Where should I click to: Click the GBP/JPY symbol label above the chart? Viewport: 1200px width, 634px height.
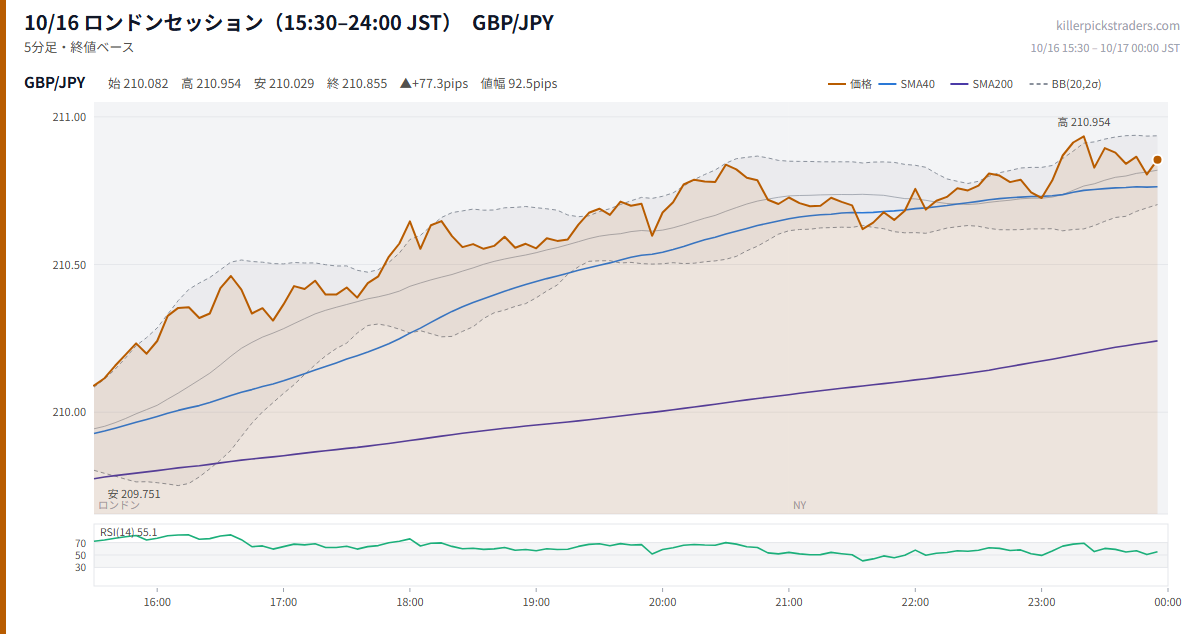tap(55, 83)
